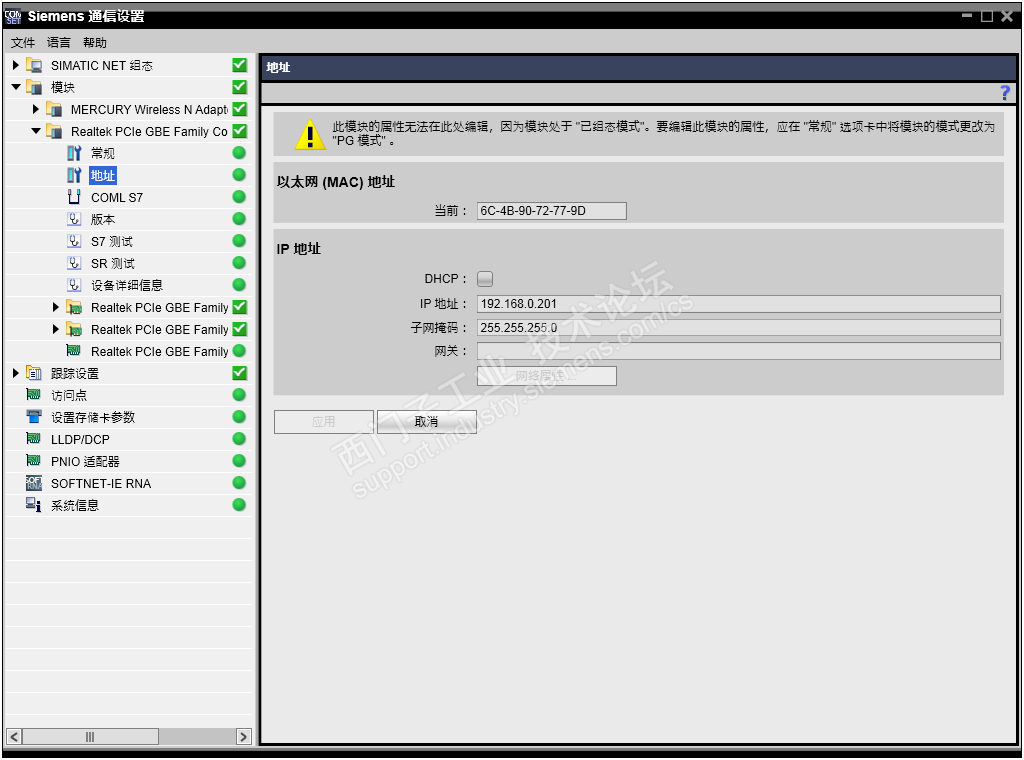Toggle the DHCP checkbox

tap(485, 279)
